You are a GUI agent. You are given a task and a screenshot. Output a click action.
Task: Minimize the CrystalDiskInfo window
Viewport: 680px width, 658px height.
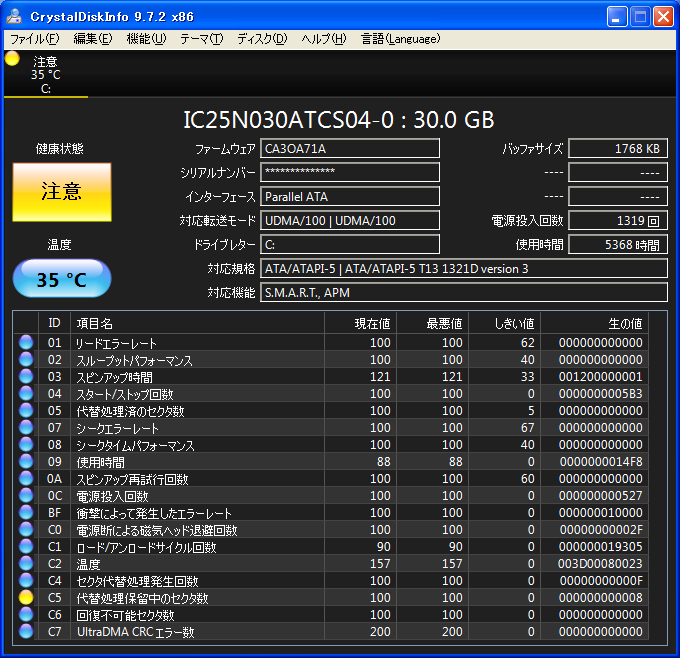pyautogui.click(x=617, y=17)
